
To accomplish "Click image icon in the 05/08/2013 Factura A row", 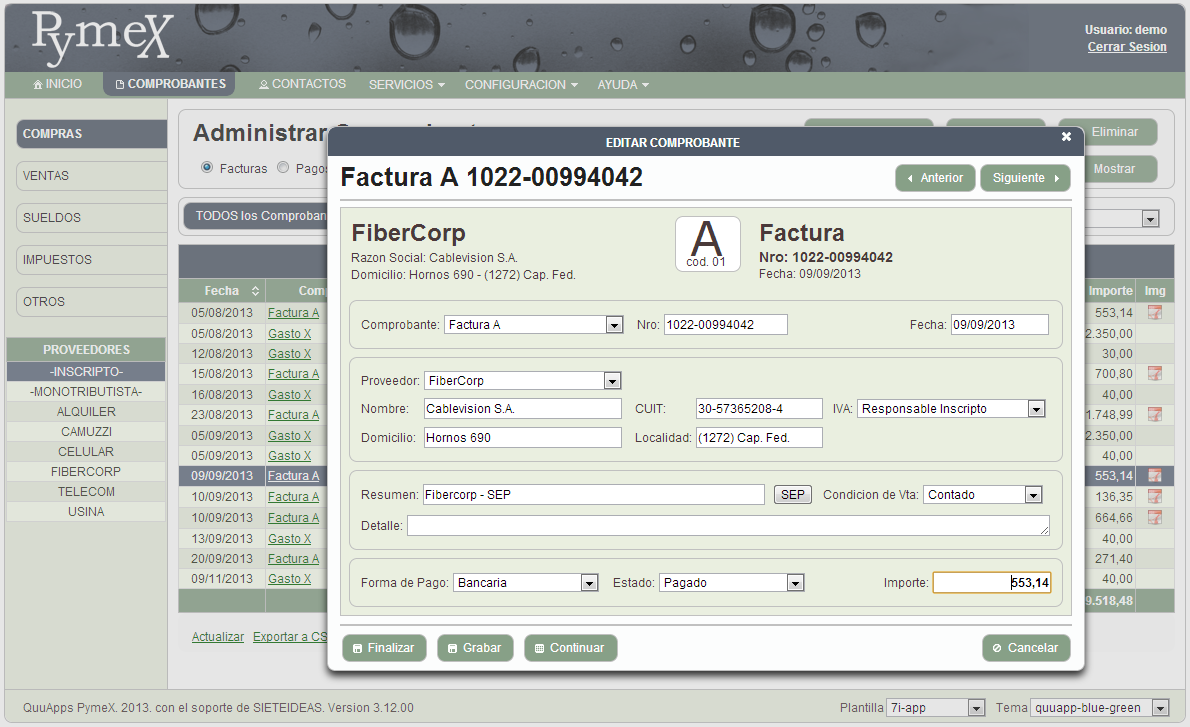I will pos(1155,313).
